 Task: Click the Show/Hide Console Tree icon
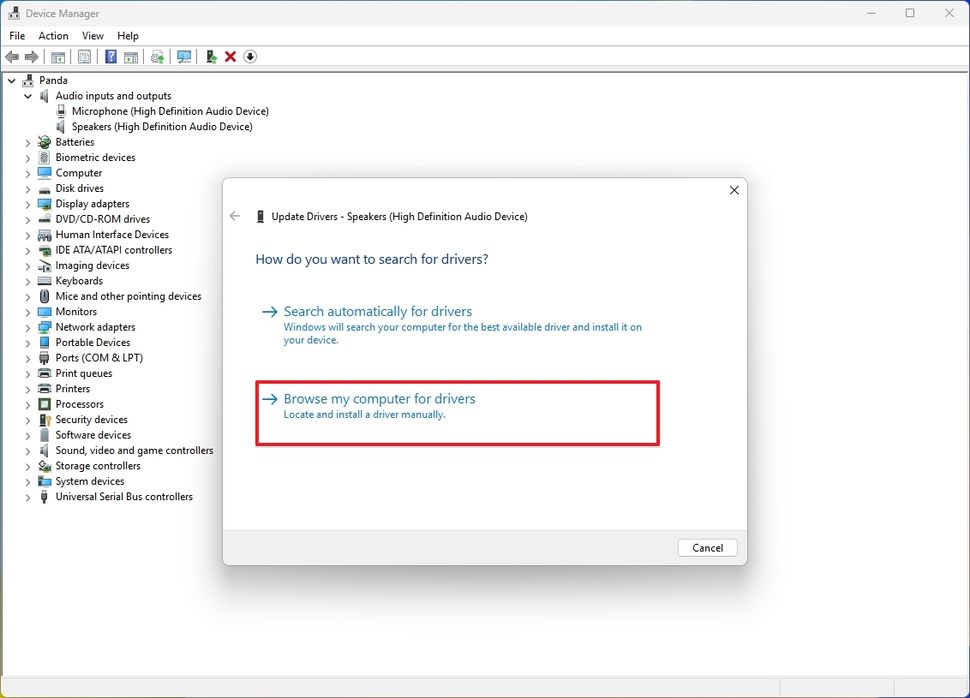tap(57, 56)
